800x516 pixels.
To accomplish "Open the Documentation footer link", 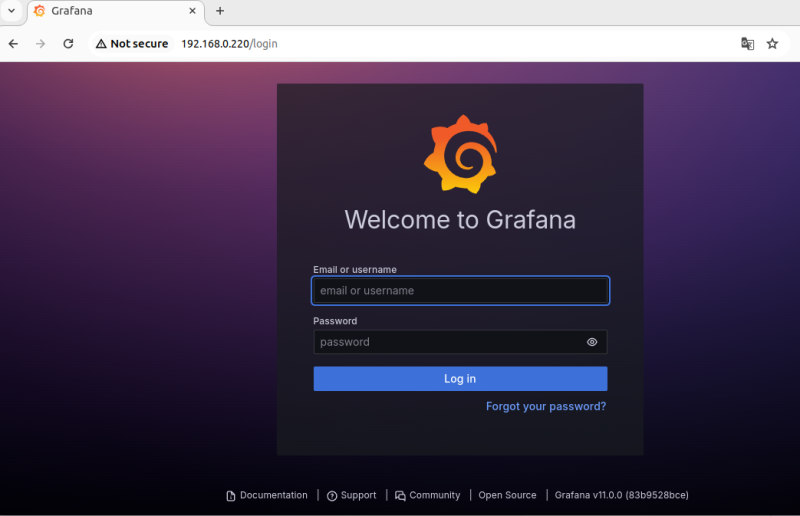I will (273, 495).
